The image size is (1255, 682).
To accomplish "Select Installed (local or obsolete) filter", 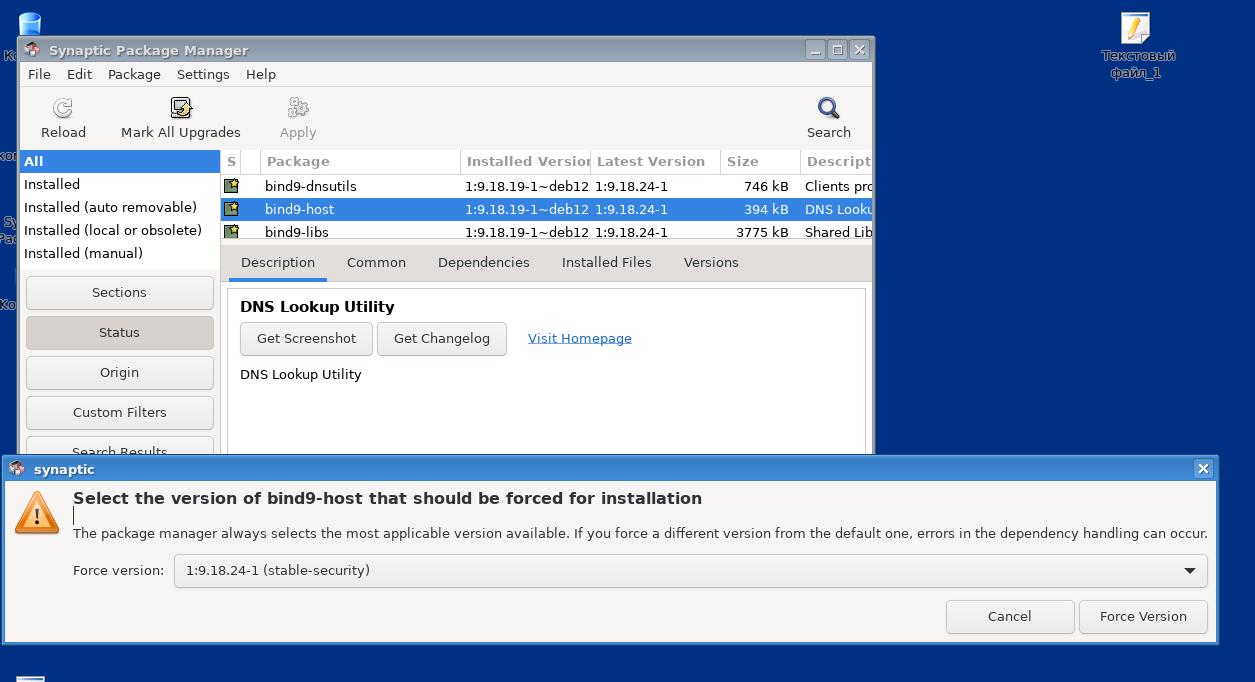I will (x=120, y=230).
